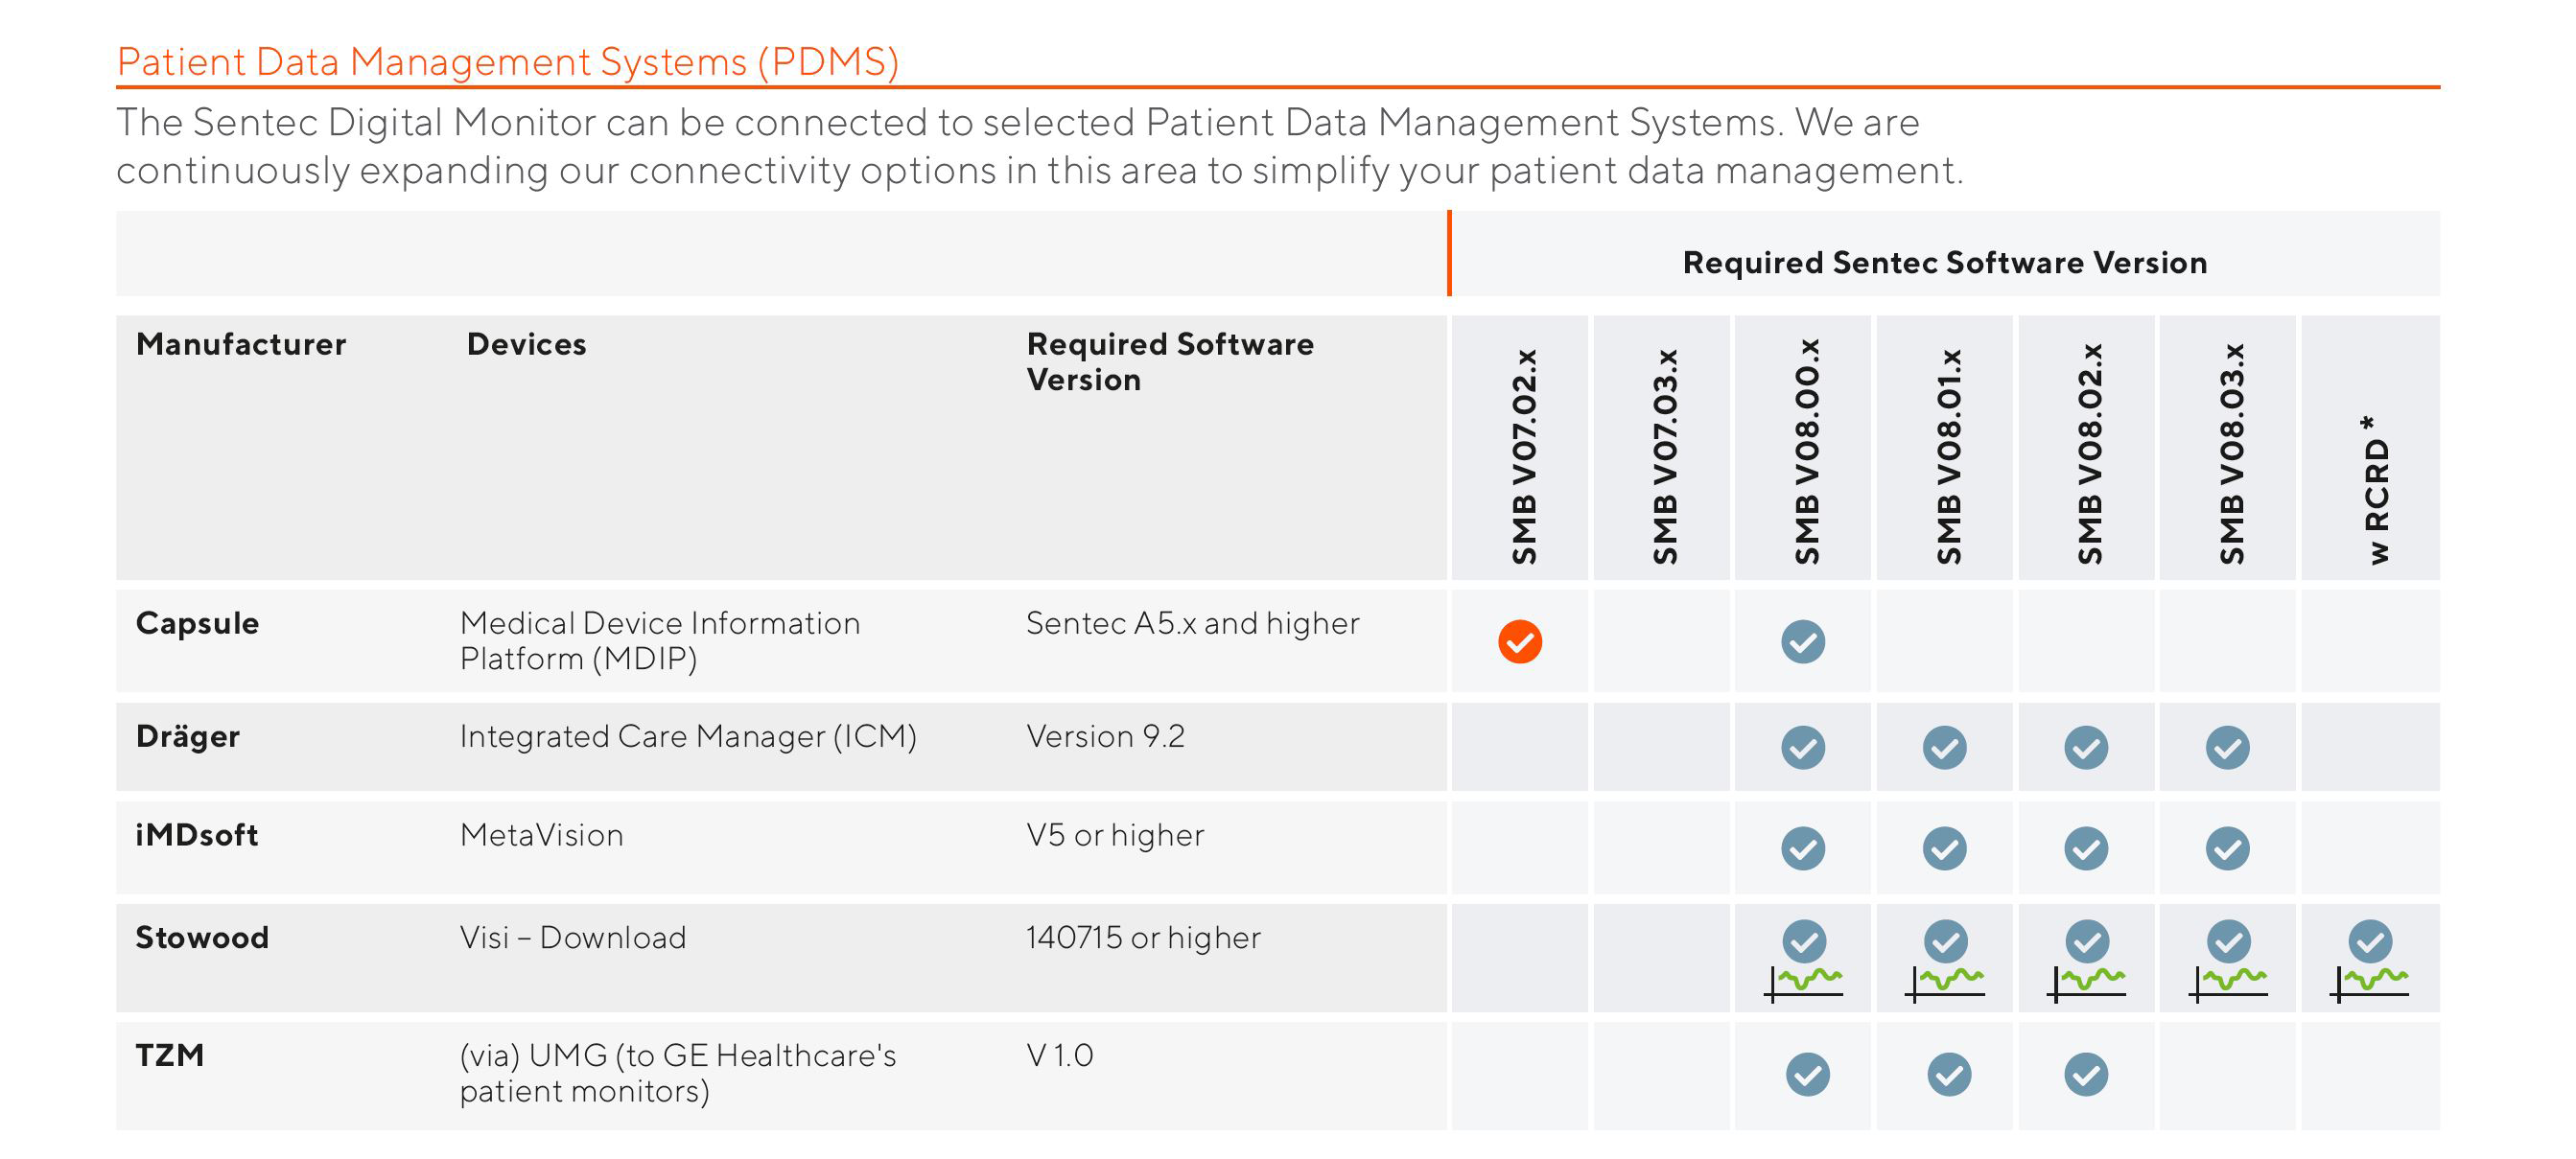2576x1159 pixels.
Task: Click TZM checkmark under SMB V08.01.x
Action: (1948, 1075)
